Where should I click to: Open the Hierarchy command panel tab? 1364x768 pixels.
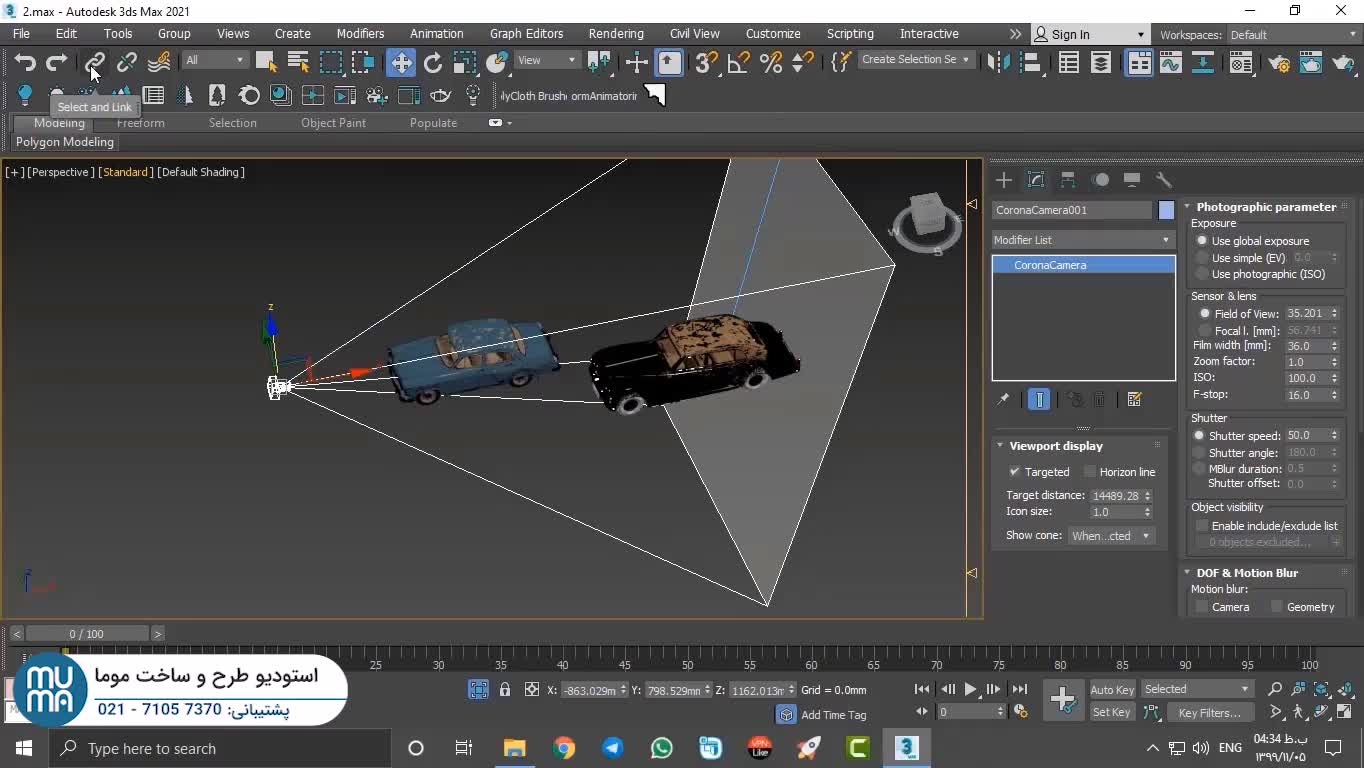click(x=1068, y=180)
